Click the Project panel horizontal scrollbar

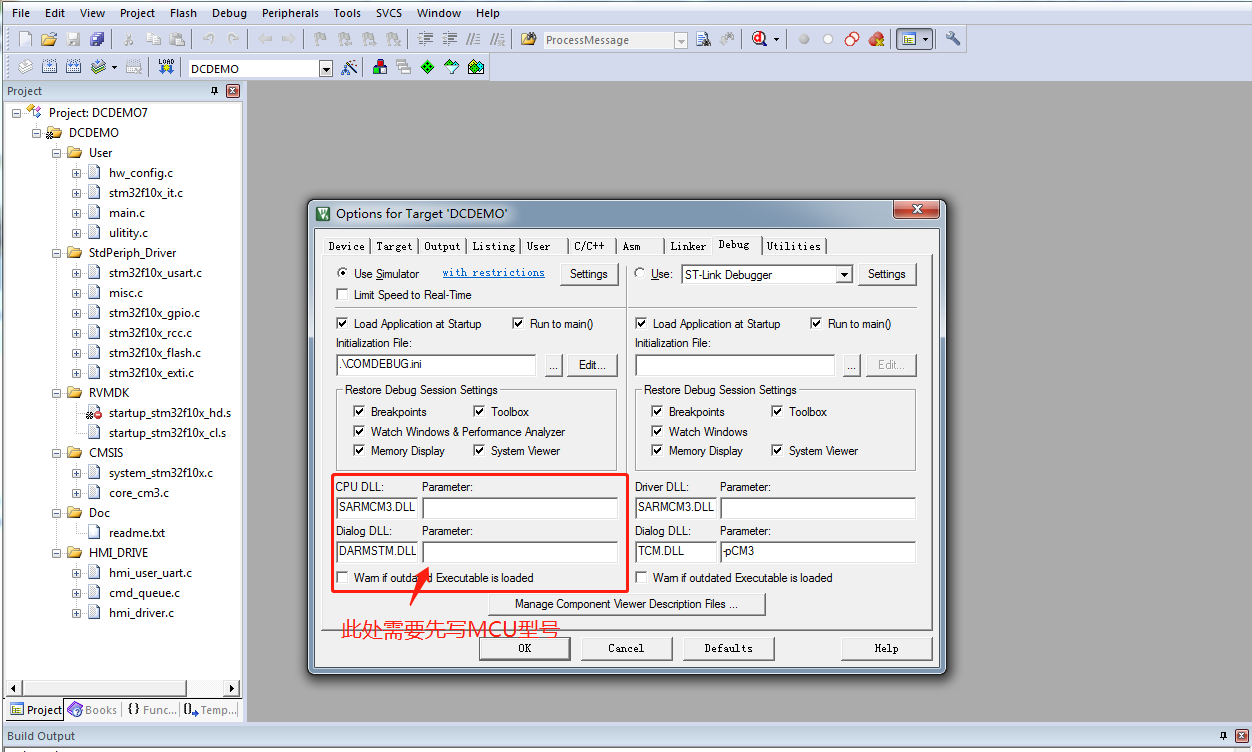coord(120,688)
